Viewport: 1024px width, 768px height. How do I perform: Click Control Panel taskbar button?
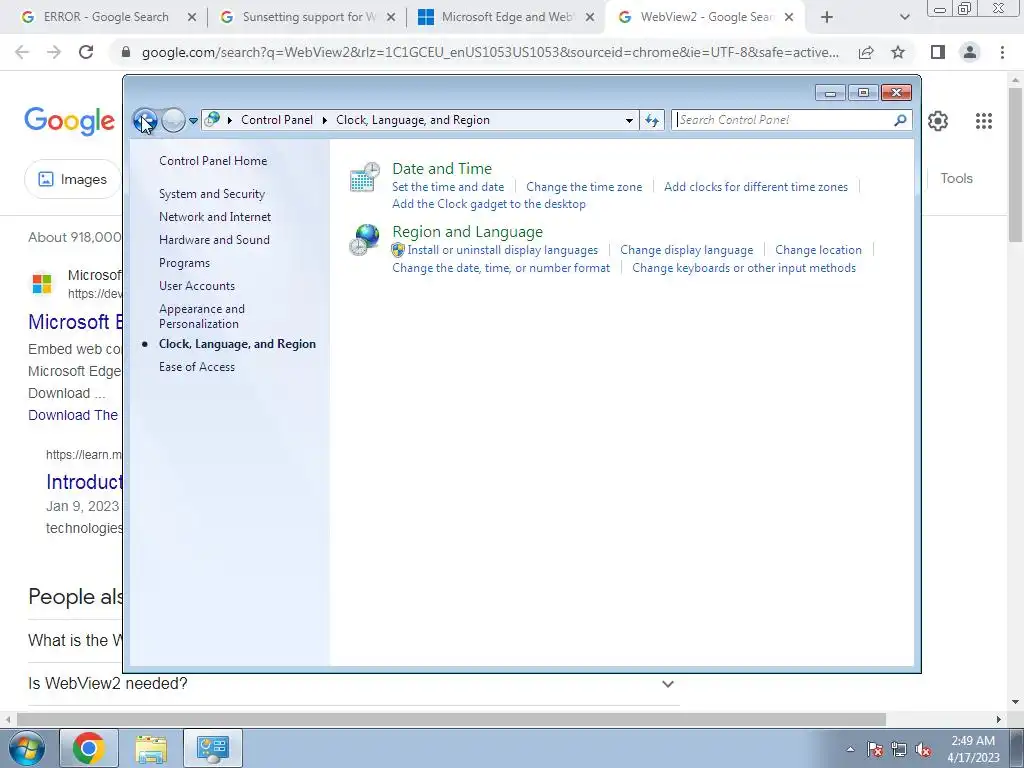pos(213,748)
